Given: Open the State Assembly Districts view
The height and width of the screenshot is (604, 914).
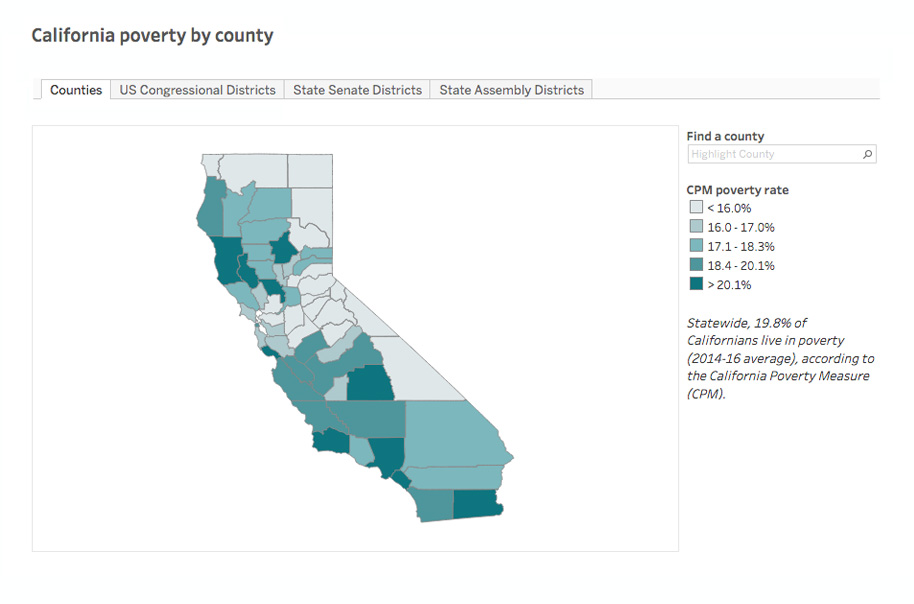Looking at the screenshot, I should (511, 90).
